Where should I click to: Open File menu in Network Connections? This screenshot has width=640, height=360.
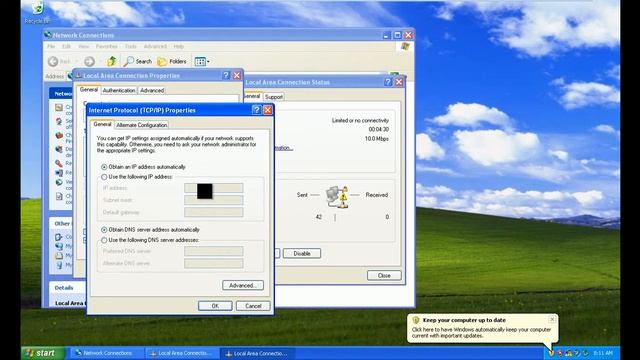point(51,47)
